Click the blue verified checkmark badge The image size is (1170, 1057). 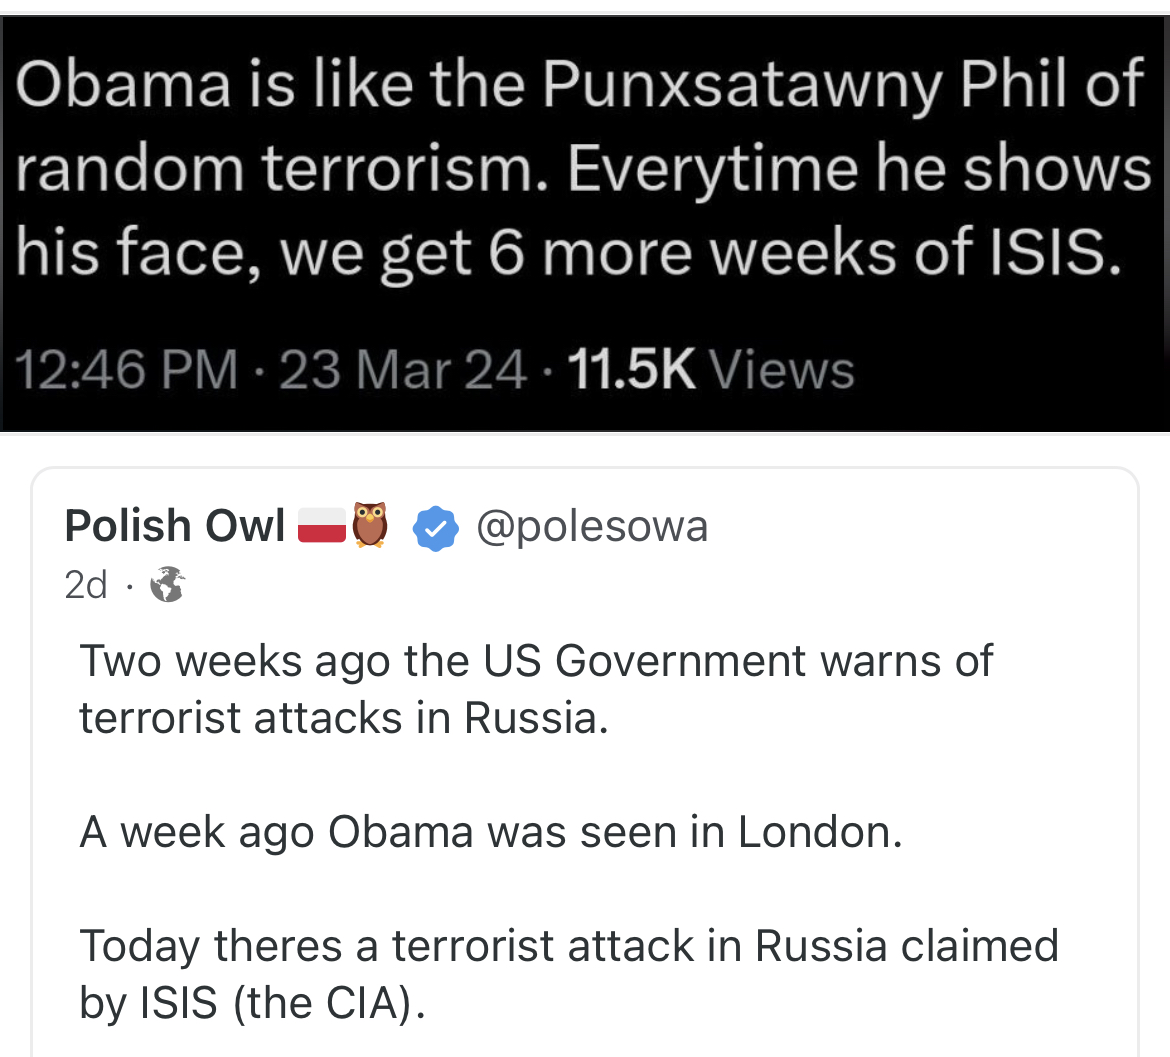point(436,528)
